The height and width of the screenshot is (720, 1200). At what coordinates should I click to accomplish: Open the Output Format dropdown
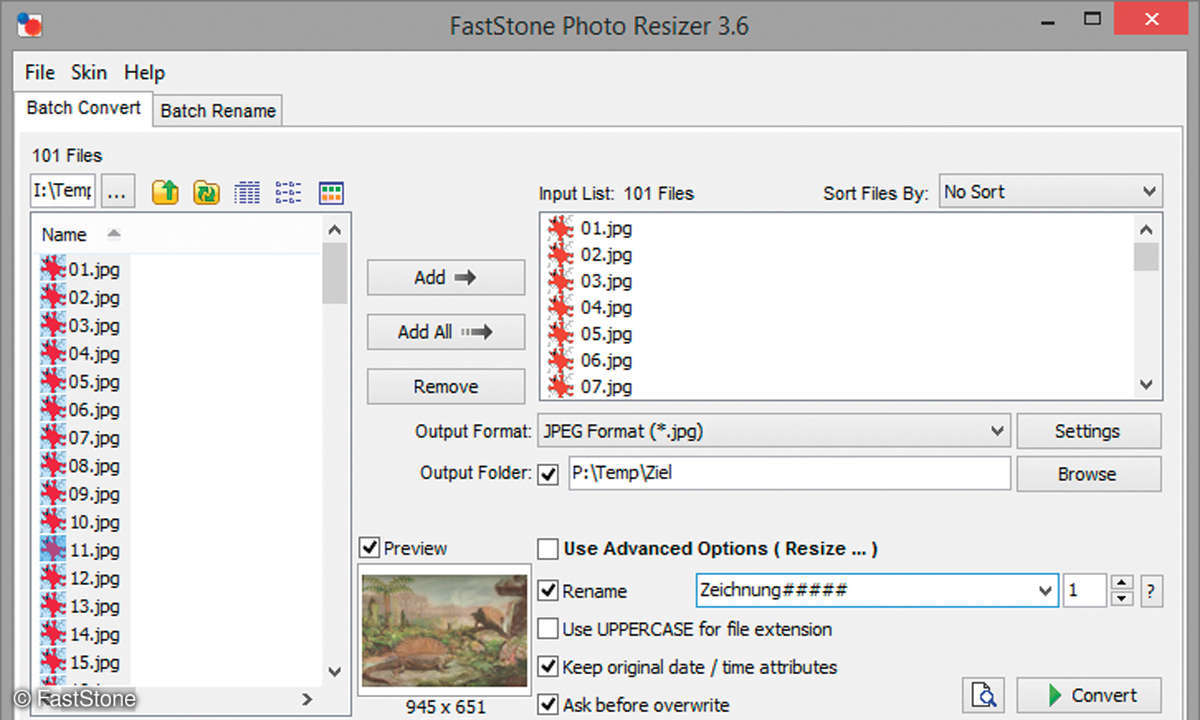pyautogui.click(x=774, y=431)
